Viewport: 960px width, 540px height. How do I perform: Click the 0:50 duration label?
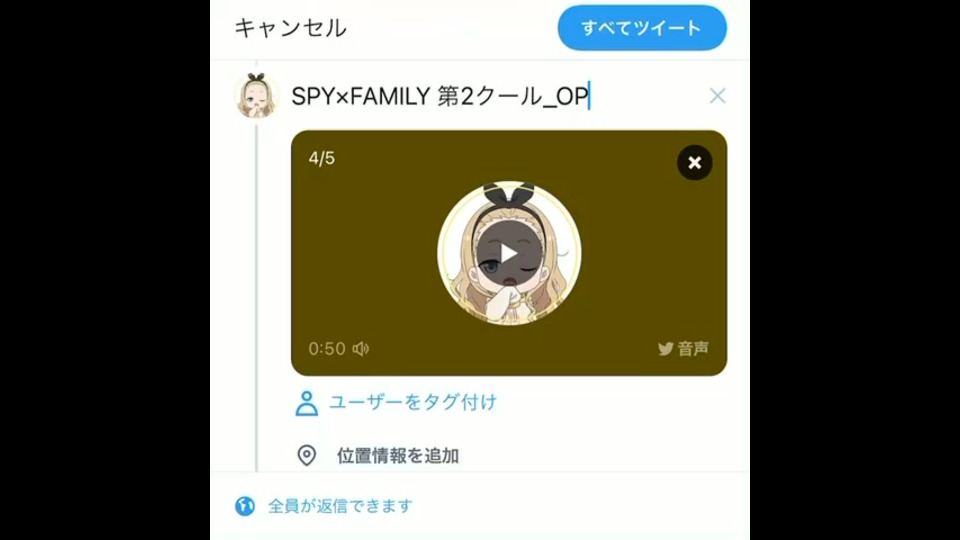327,348
